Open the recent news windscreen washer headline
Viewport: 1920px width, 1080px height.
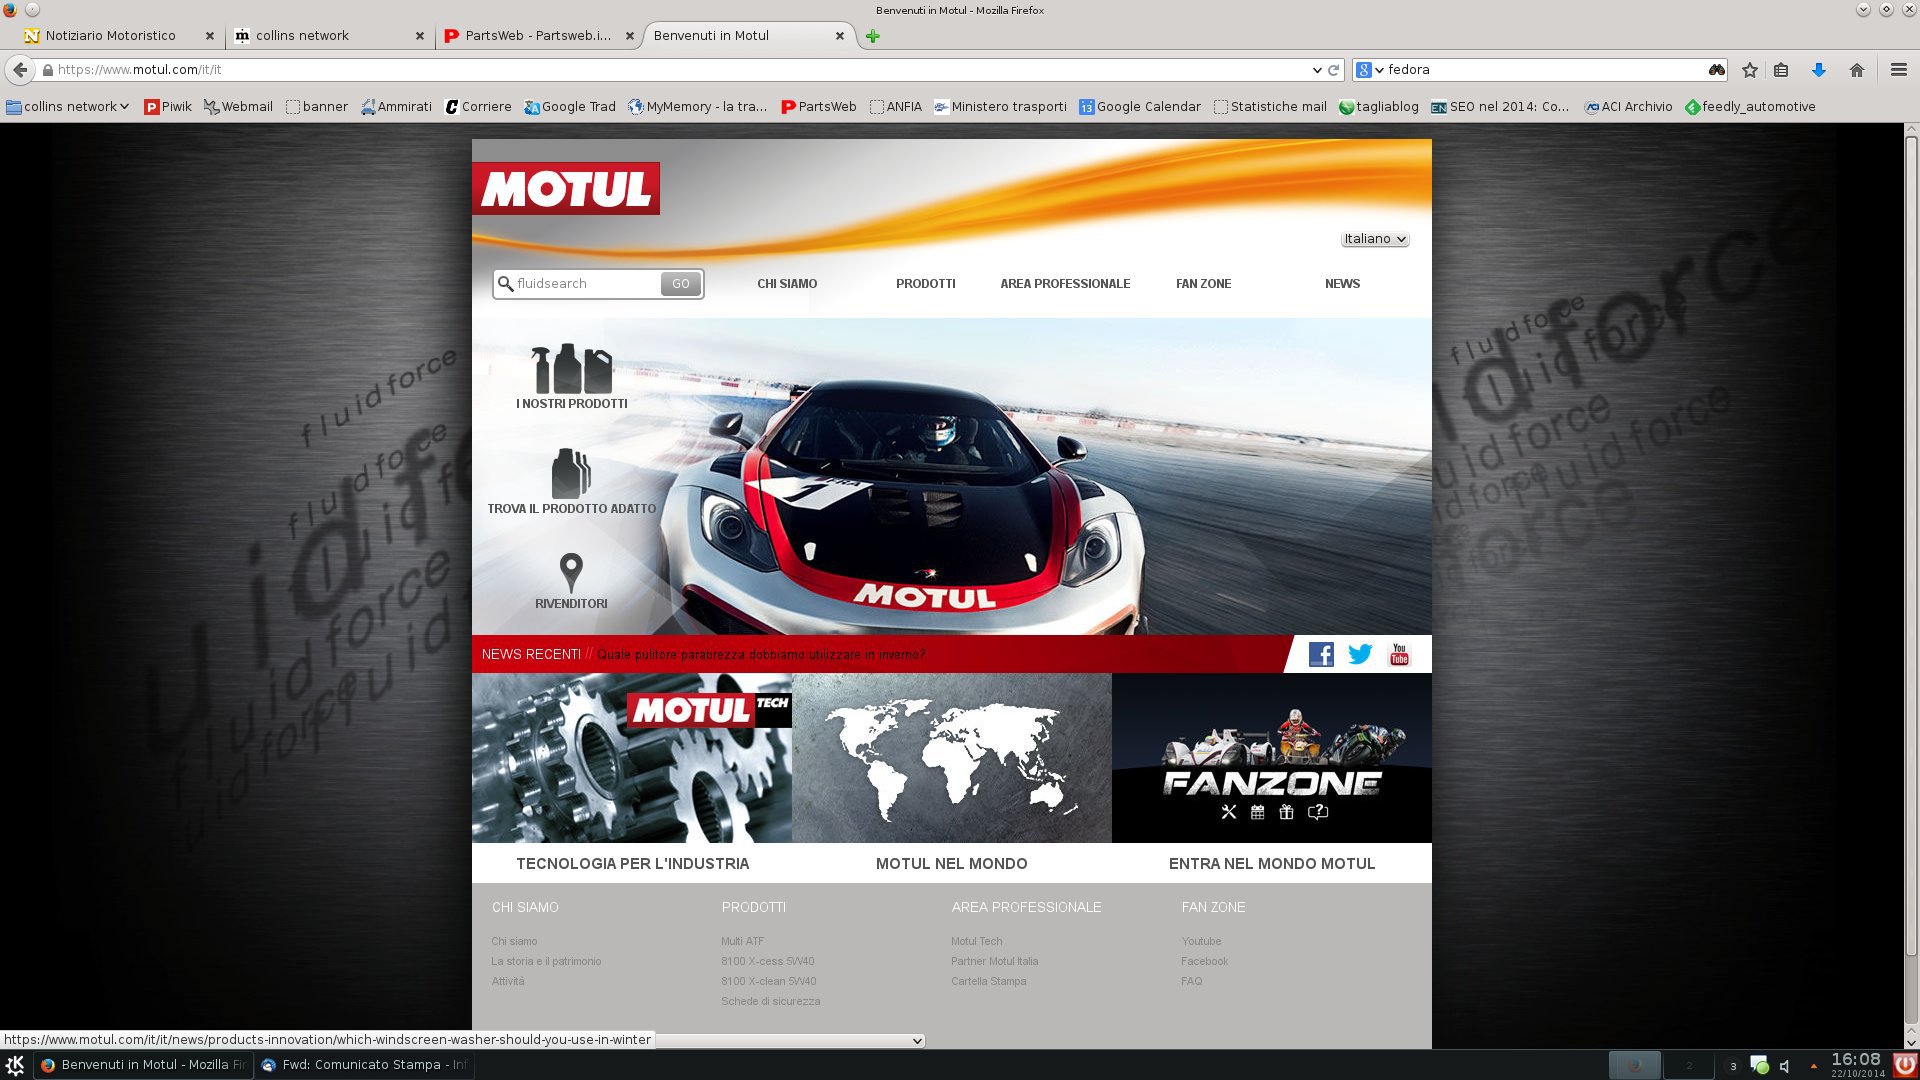(761, 655)
